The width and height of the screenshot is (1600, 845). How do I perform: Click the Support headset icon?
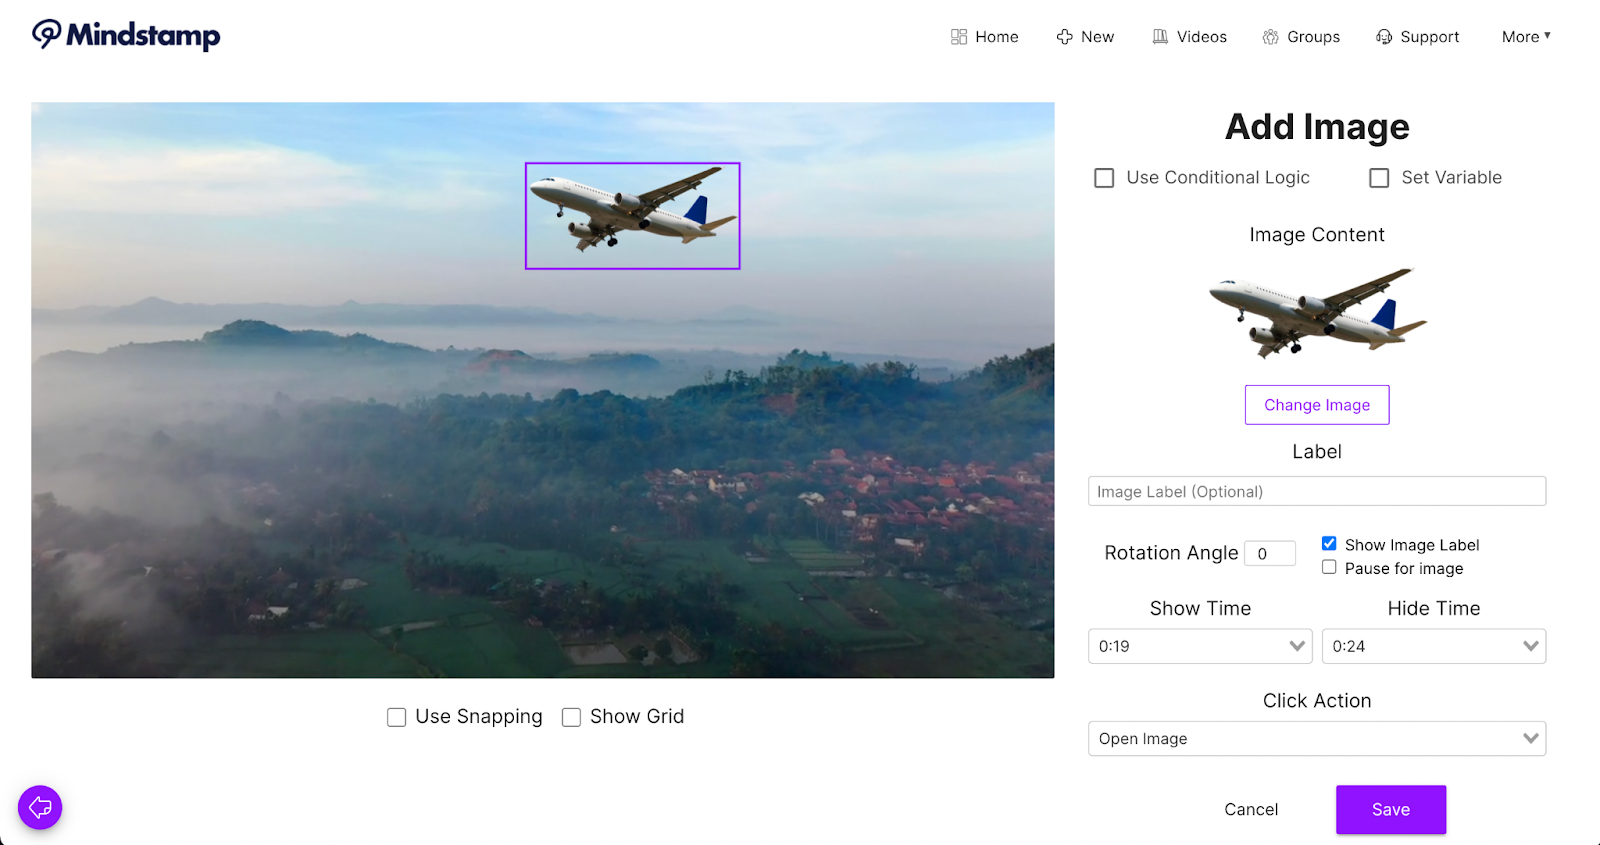[x=1384, y=37]
